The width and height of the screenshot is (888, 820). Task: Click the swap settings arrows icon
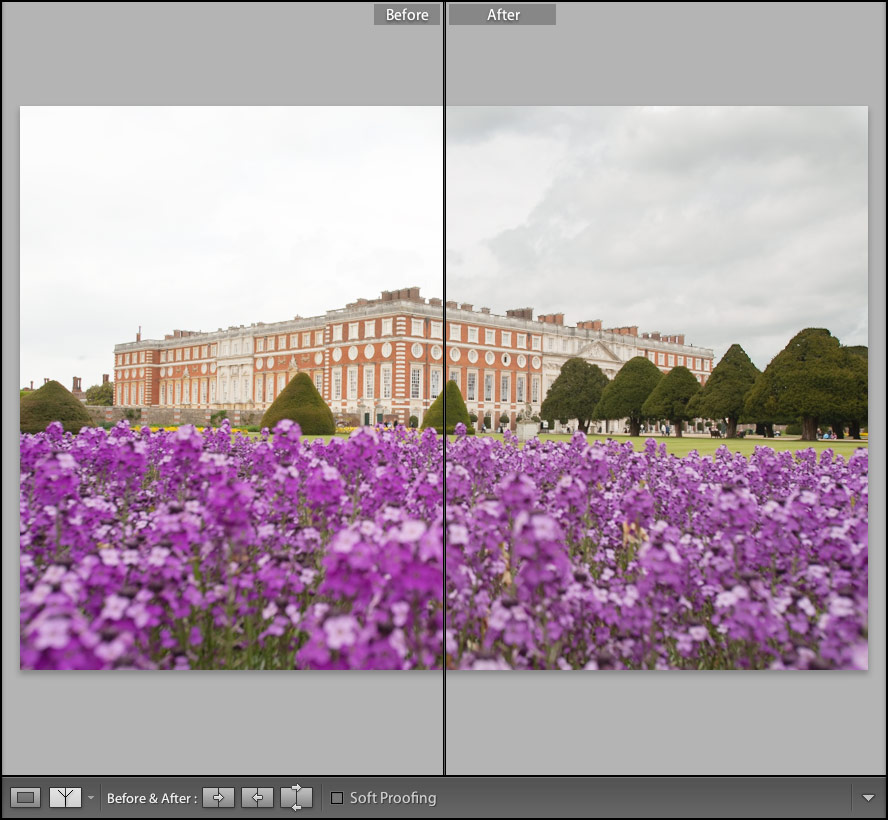pos(296,797)
